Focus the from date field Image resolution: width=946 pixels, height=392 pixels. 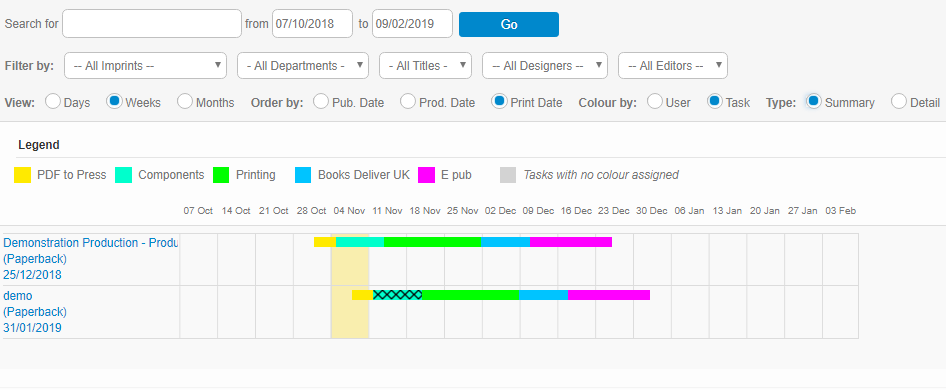point(312,24)
